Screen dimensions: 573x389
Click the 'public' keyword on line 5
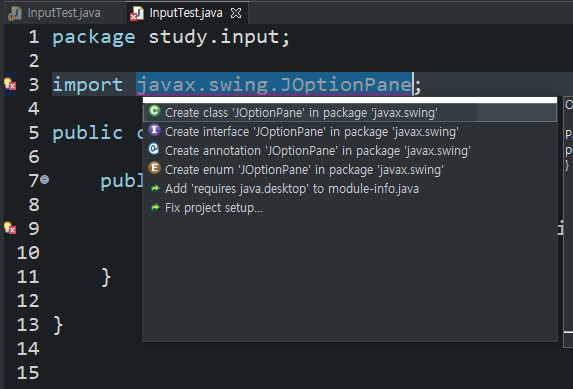(x=88, y=132)
